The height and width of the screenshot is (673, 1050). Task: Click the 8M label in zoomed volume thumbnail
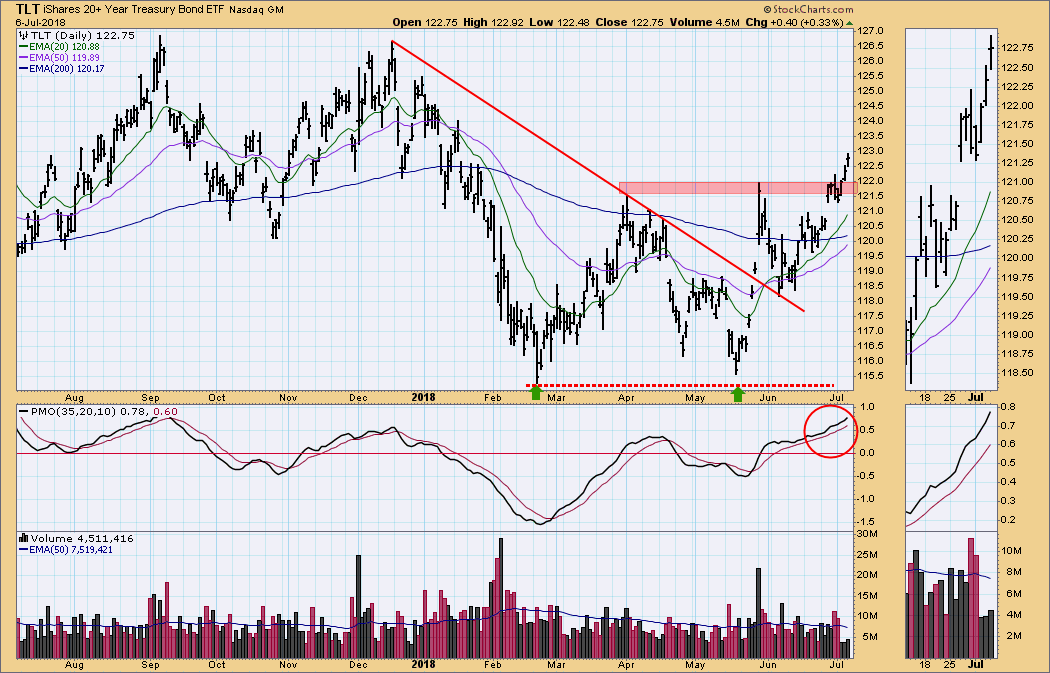[1014, 572]
